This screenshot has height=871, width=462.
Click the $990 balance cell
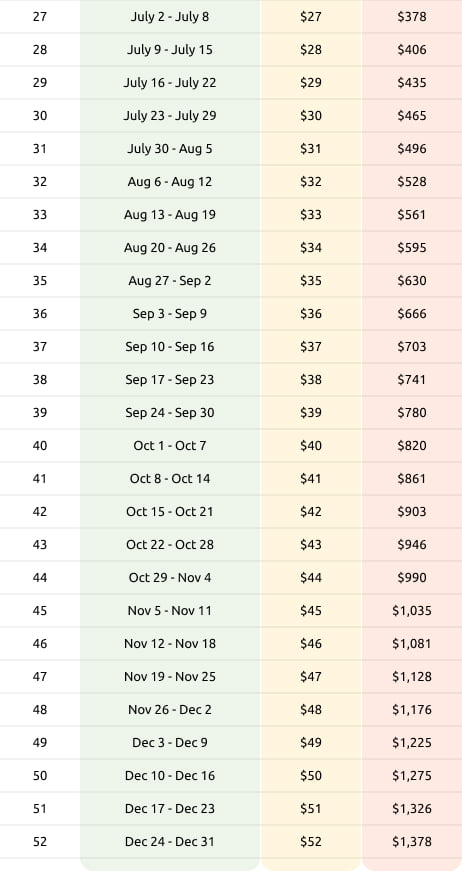point(412,578)
